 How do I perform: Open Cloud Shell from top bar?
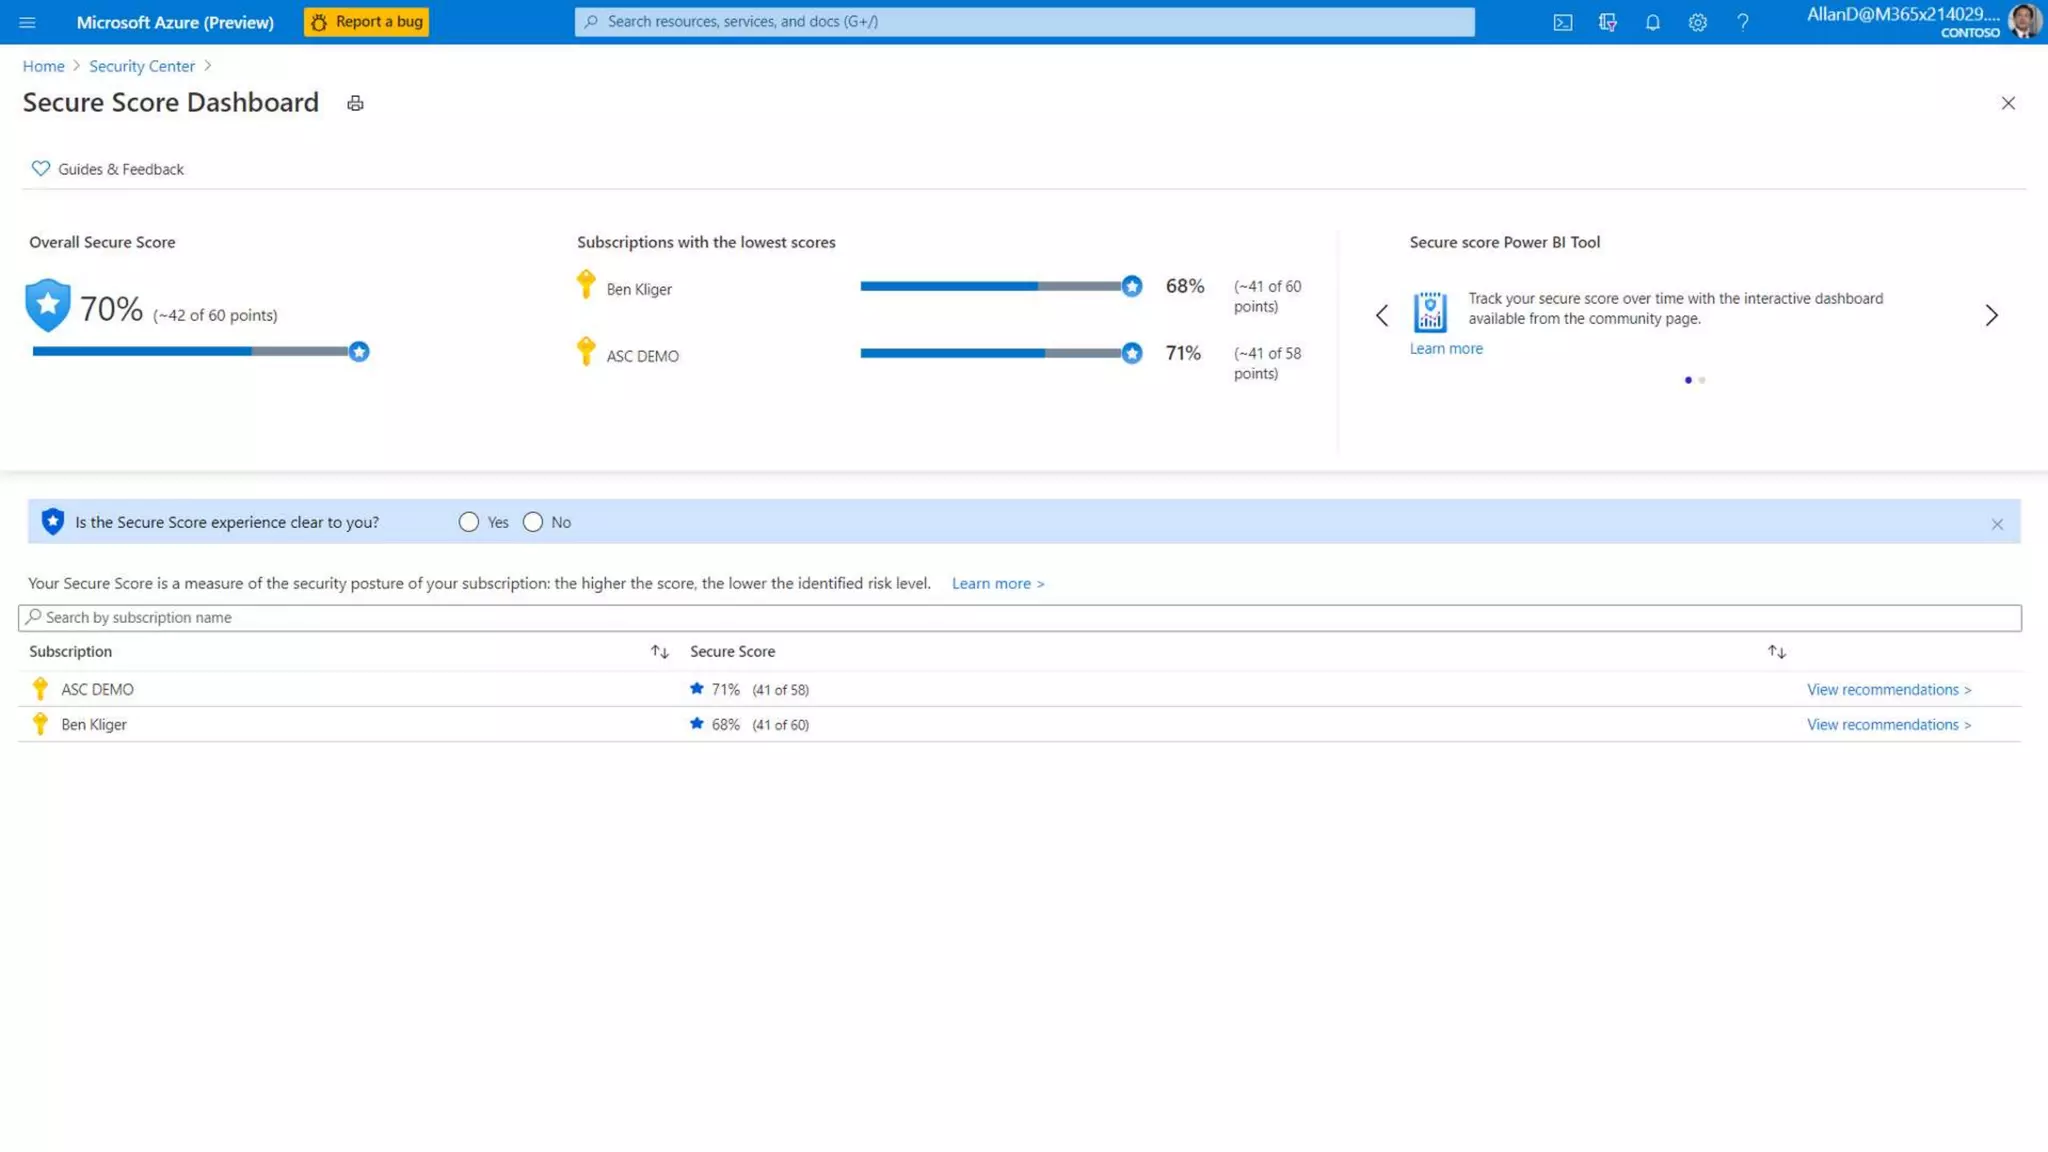click(x=1562, y=22)
